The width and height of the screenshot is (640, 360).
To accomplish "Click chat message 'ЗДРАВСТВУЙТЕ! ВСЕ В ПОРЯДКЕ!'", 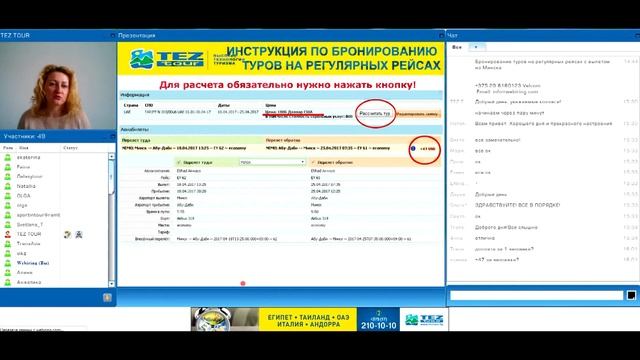I will click(518, 205).
